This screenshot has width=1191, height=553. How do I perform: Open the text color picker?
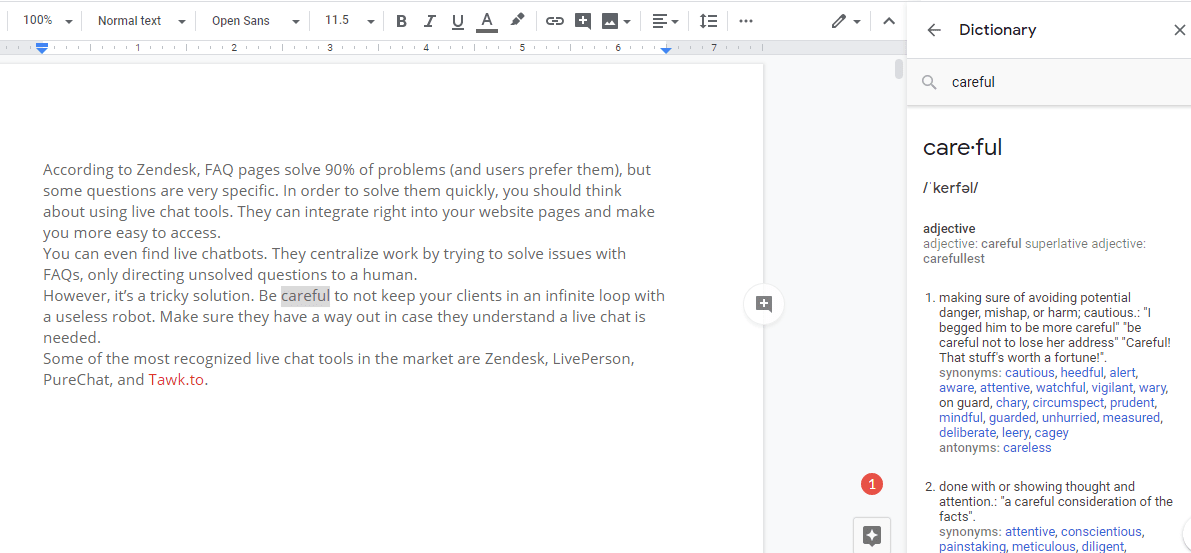(x=487, y=21)
